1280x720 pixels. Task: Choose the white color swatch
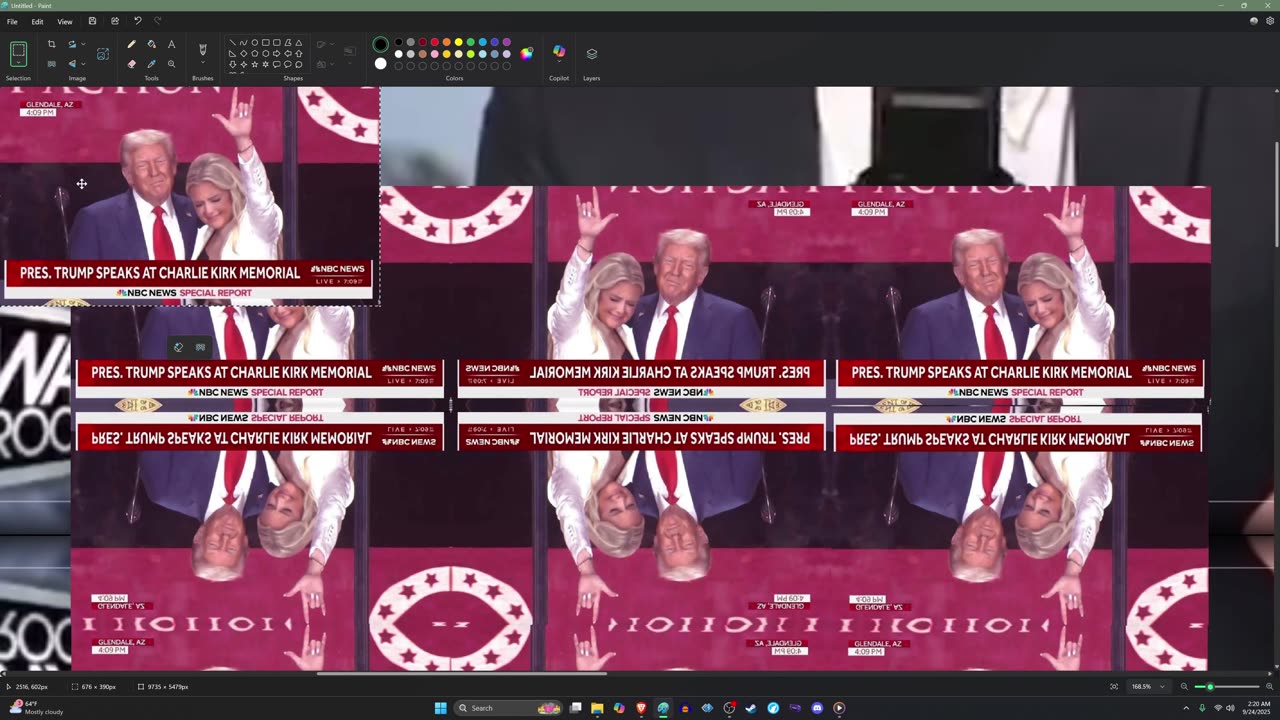(x=398, y=54)
